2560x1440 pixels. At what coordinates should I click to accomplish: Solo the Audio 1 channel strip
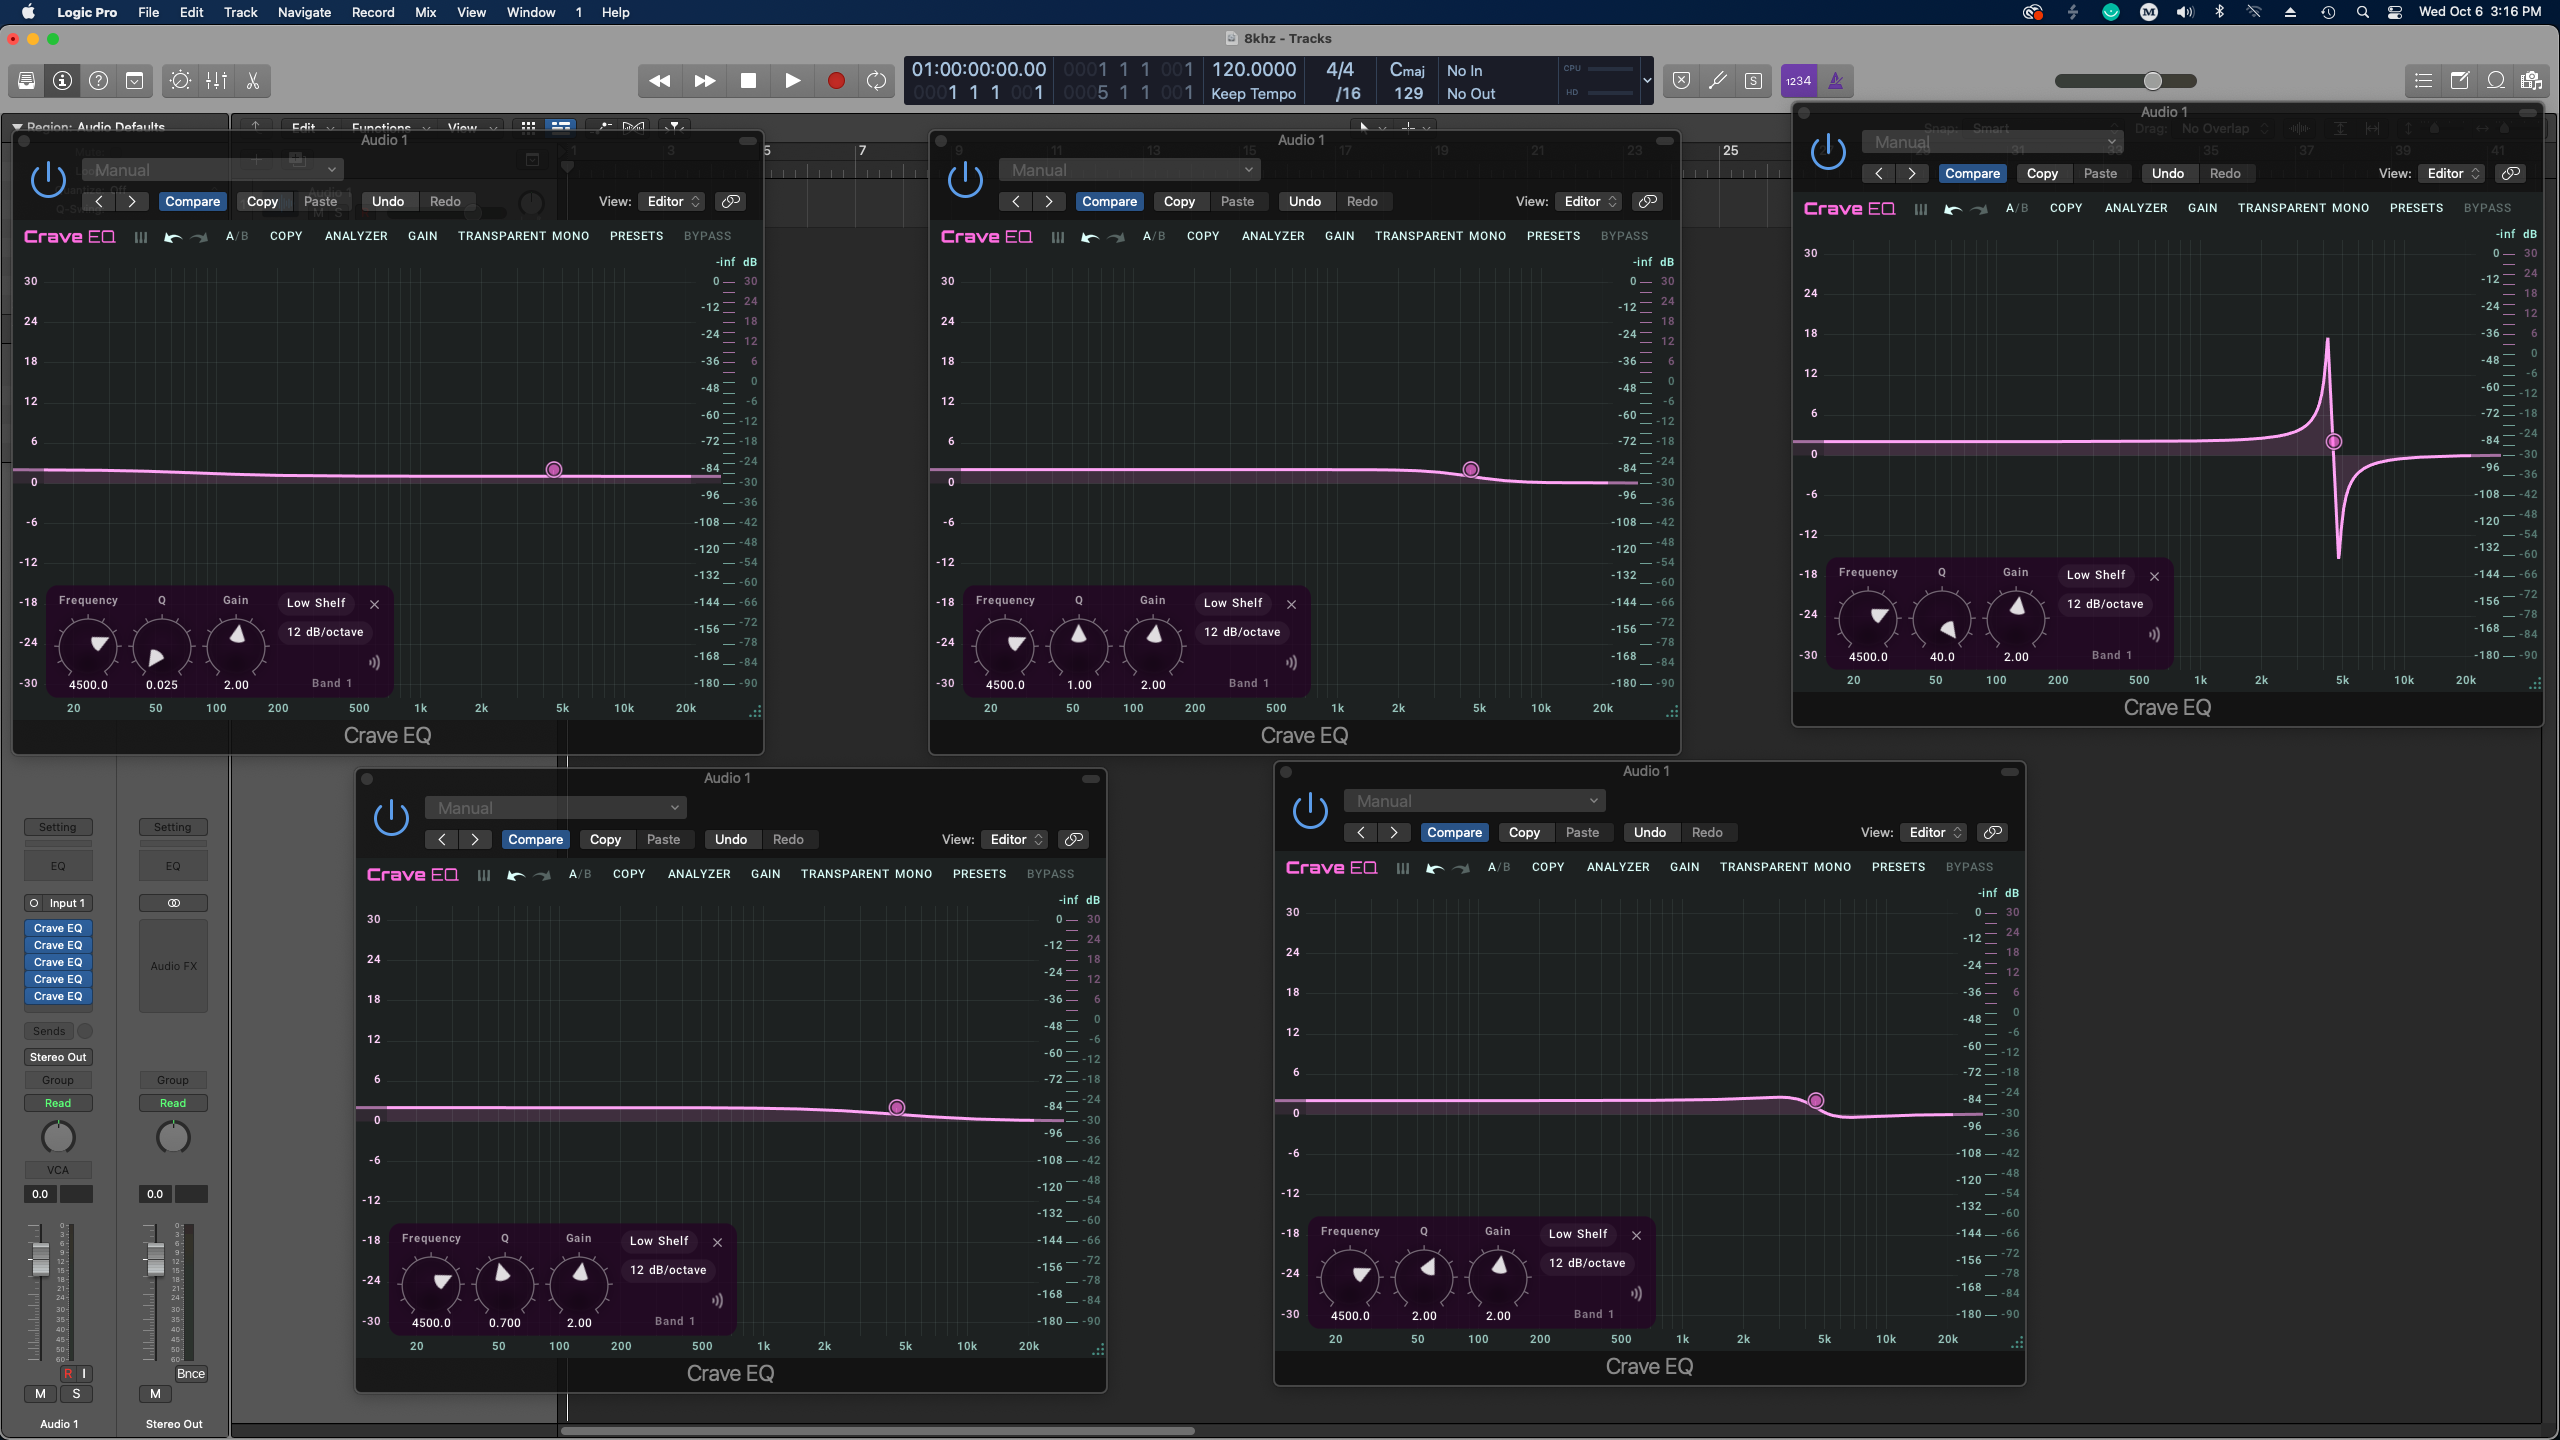click(76, 1393)
